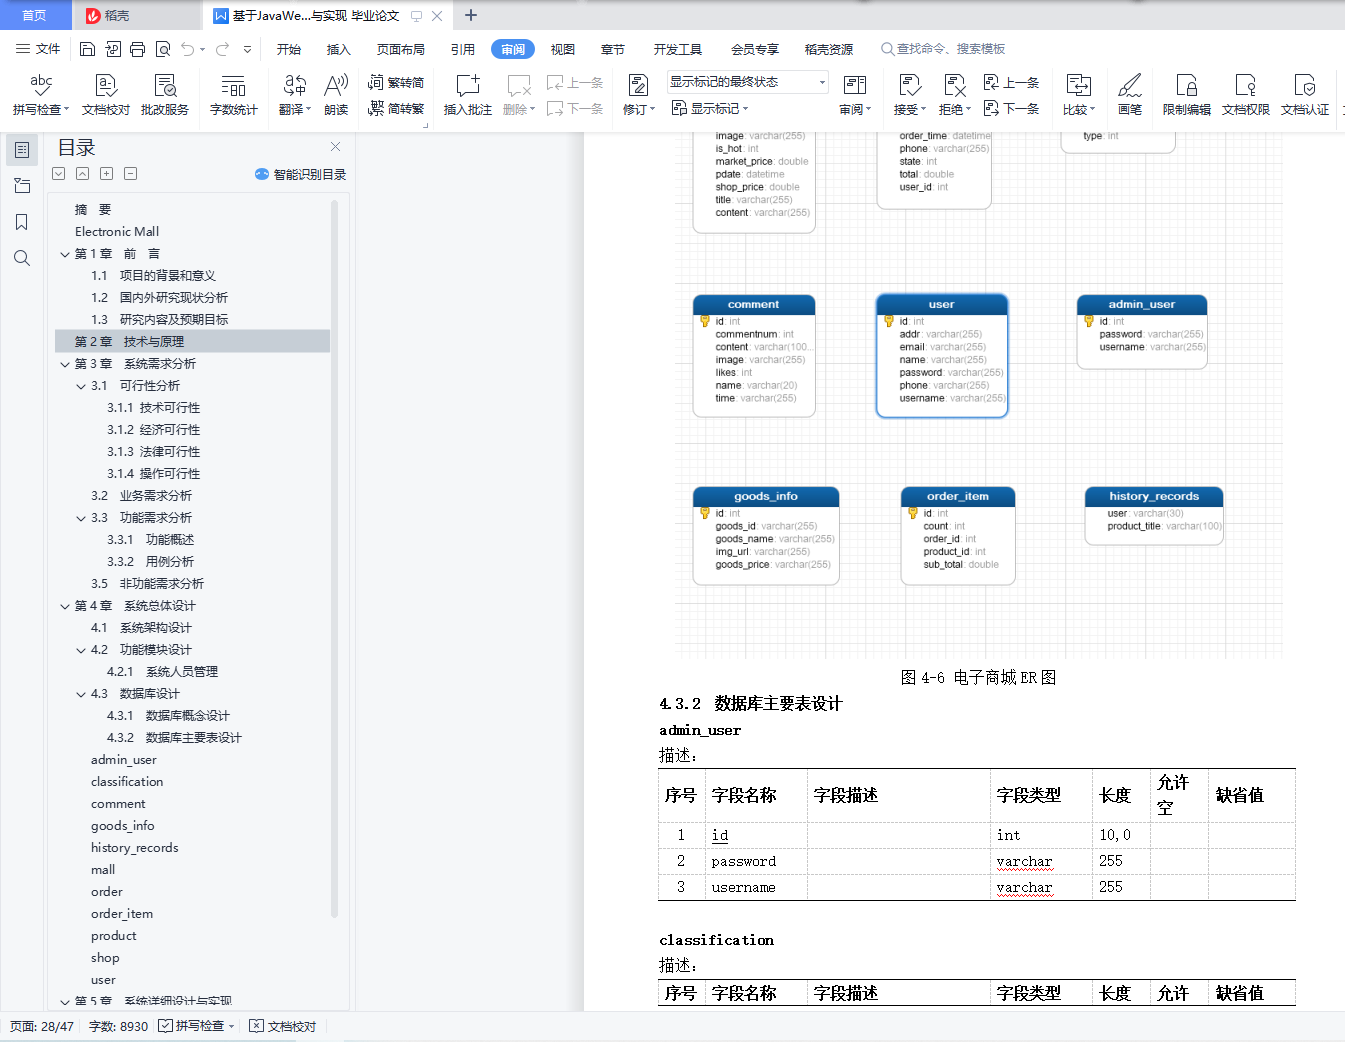Switch to the 稻壳 window tab

coord(136,15)
